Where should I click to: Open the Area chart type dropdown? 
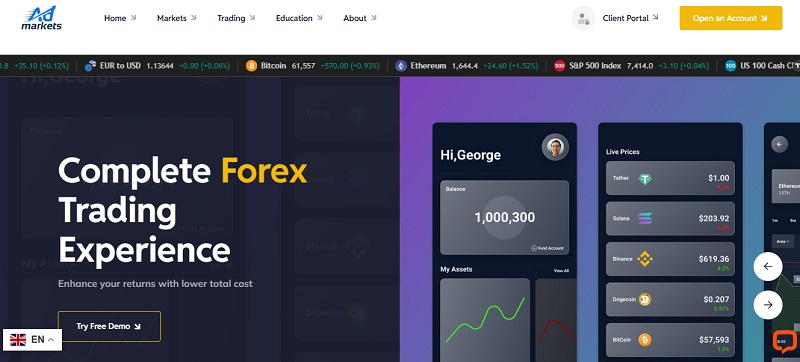pyautogui.click(x=783, y=241)
